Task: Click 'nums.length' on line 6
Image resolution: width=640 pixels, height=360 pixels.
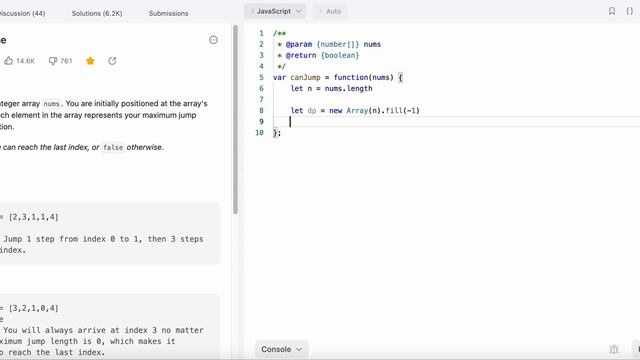Action: pos(349,89)
